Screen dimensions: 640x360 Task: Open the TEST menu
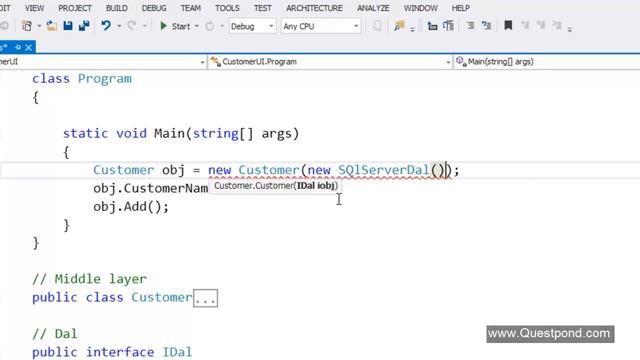[x=262, y=8]
